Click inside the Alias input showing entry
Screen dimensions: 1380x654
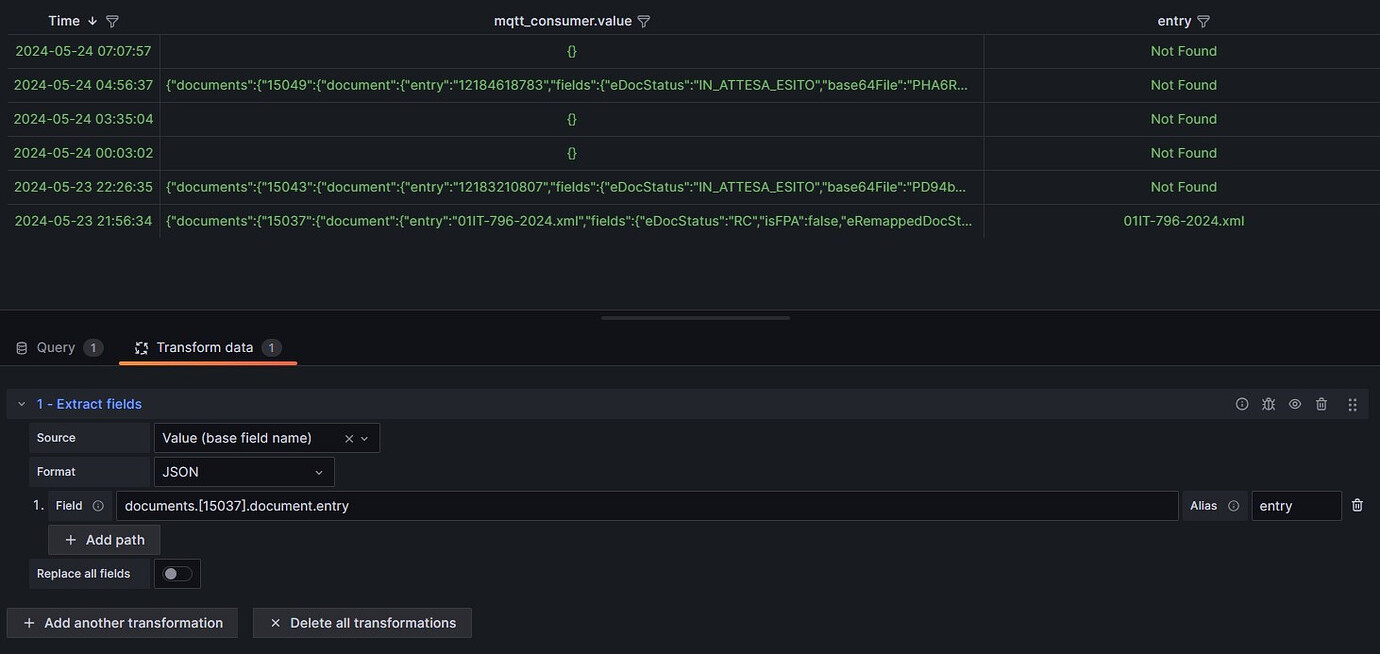(1296, 505)
